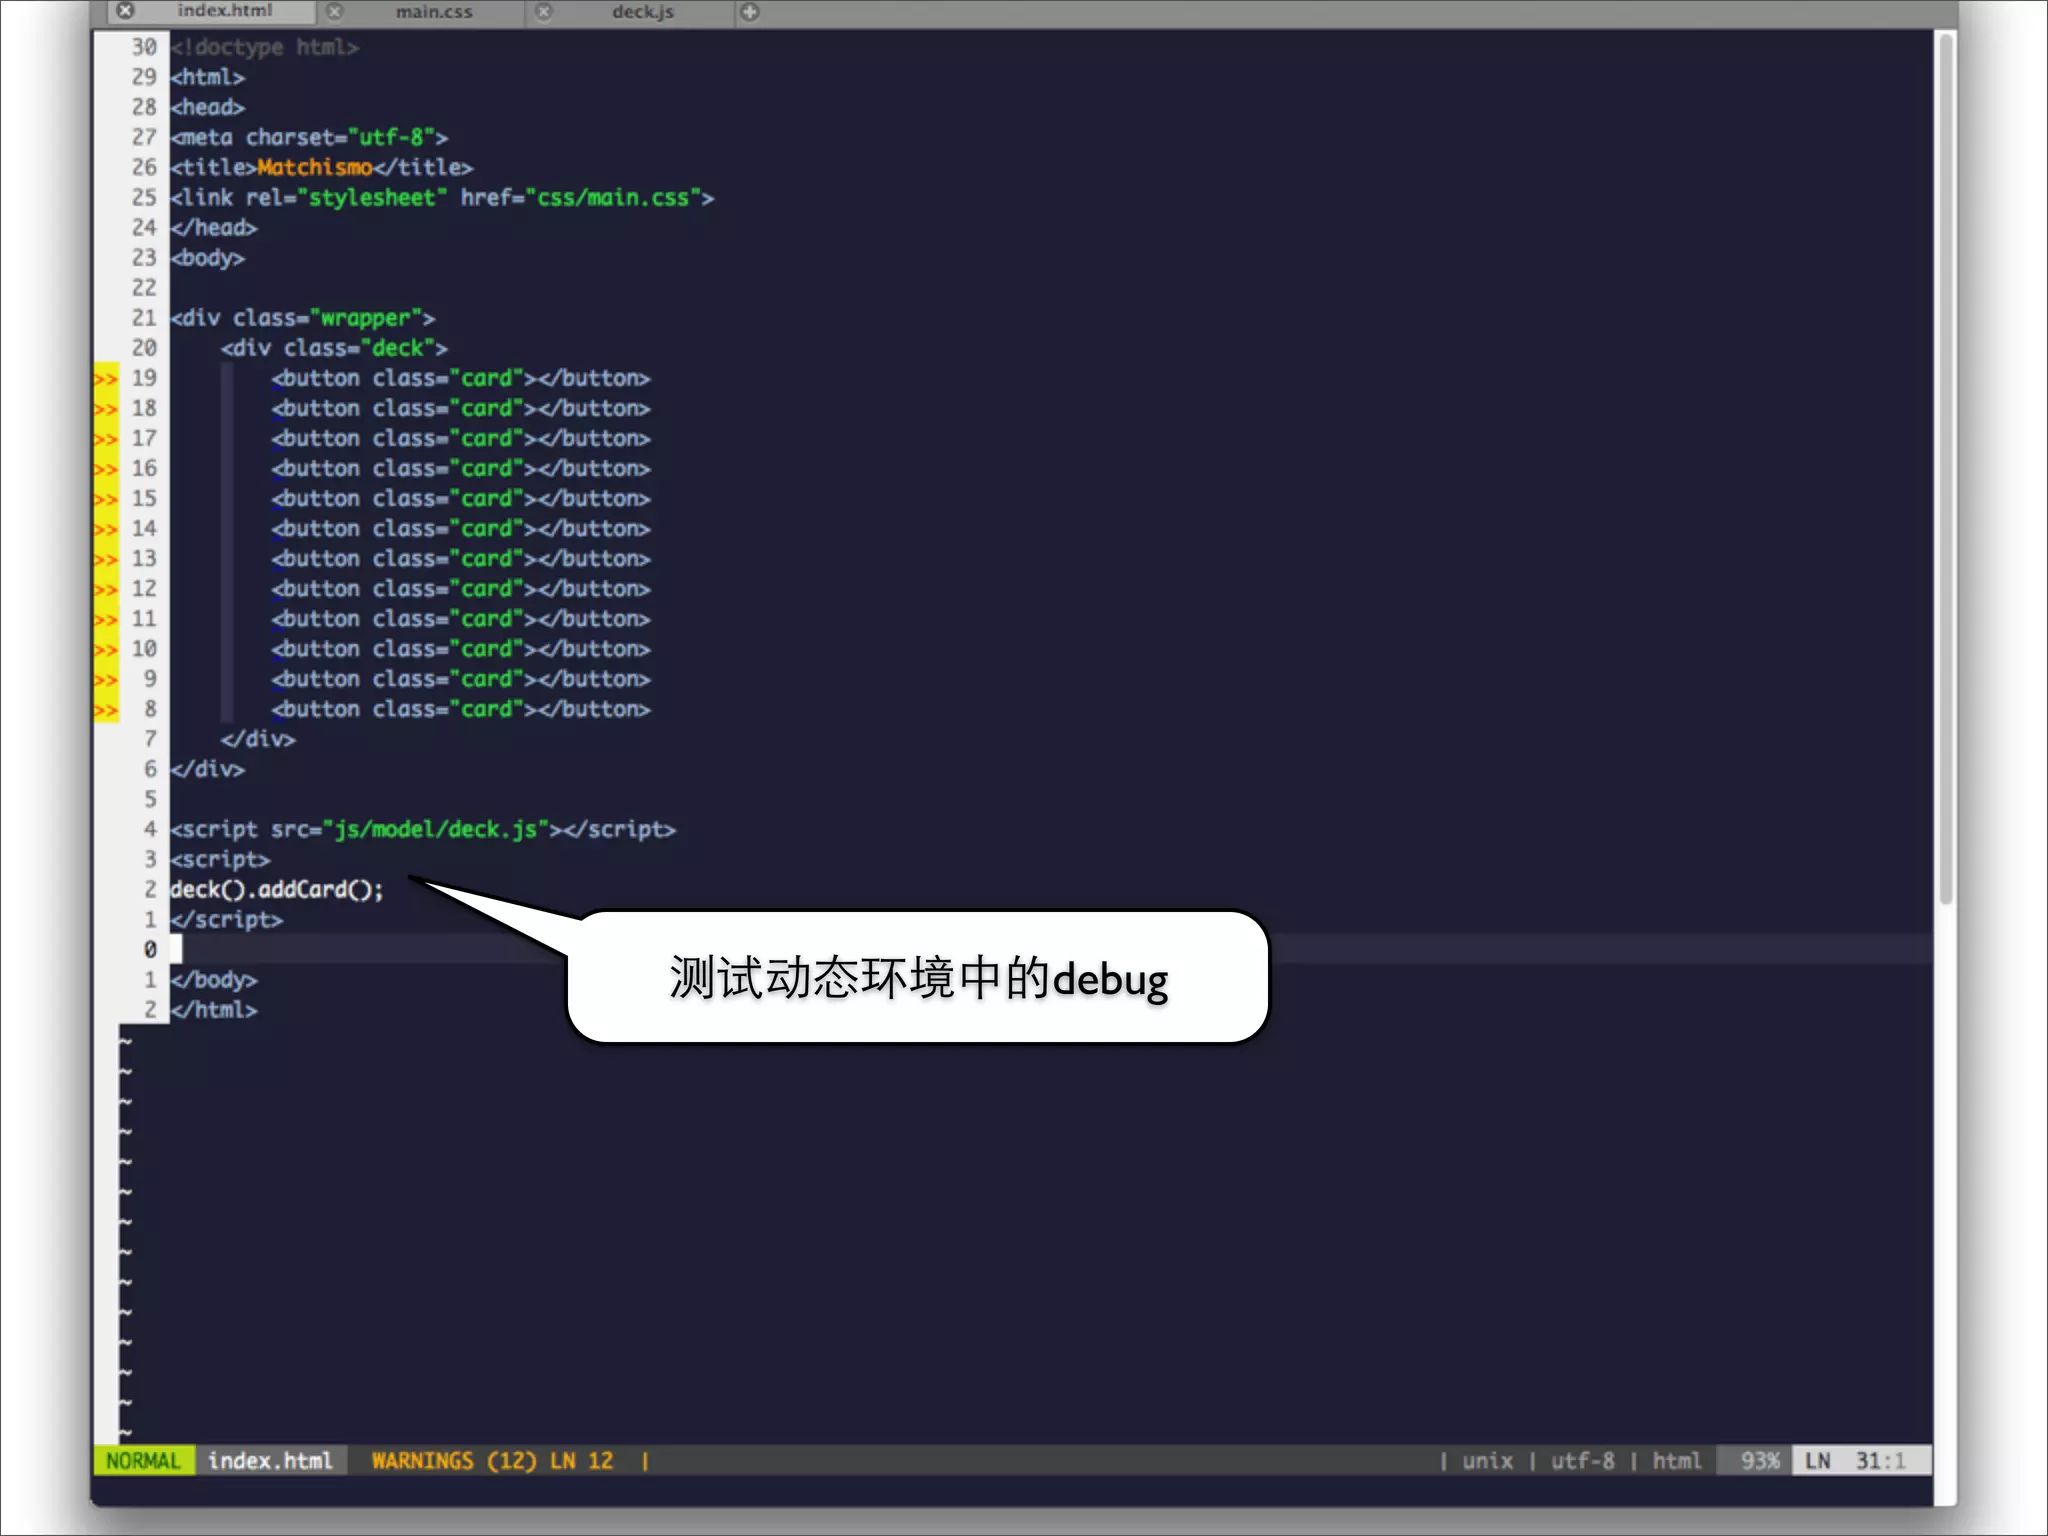Viewport: 2048px width, 1536px height.
Task: Select the warning marker beside line 8
Action: pos(105,709)
